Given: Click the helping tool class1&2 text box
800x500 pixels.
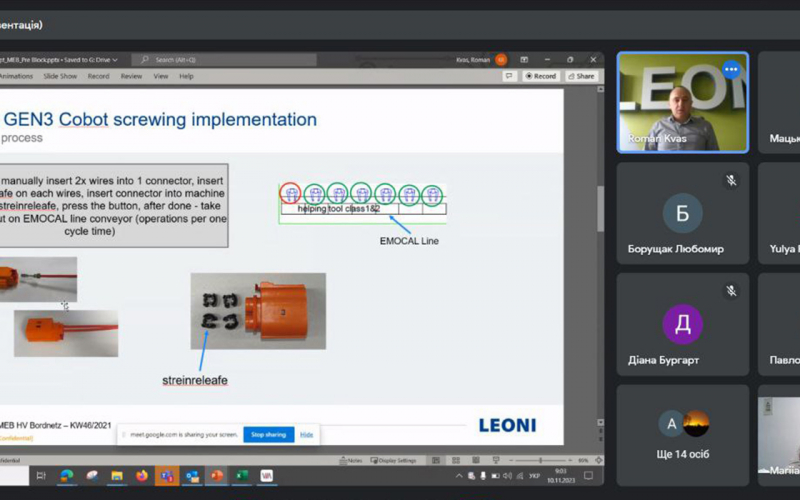Looking at the screenshot, I should (x=339, y=209).
